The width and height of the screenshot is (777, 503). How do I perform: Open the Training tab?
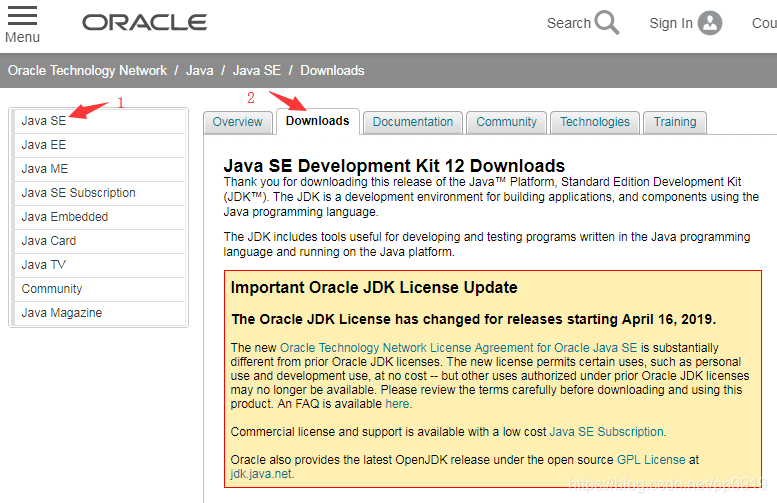675,122
